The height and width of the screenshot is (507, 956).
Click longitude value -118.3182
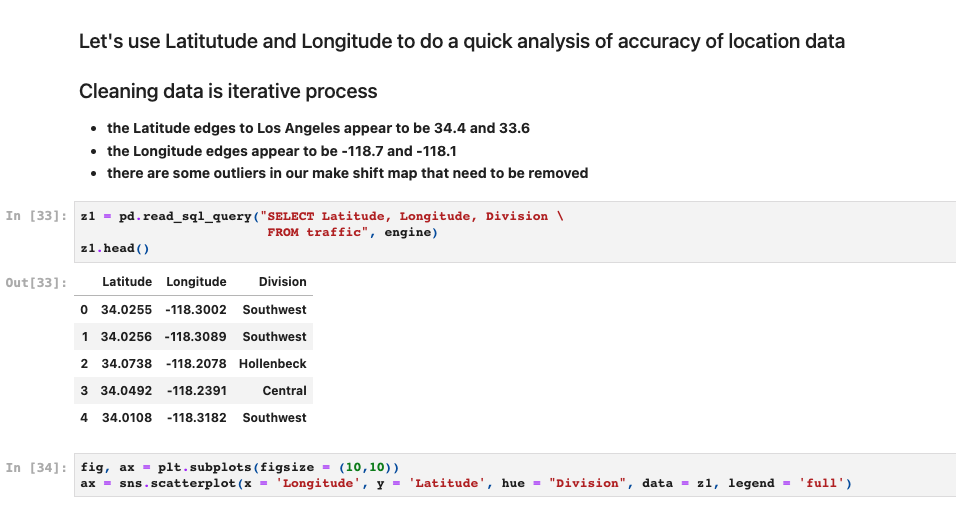196,417
